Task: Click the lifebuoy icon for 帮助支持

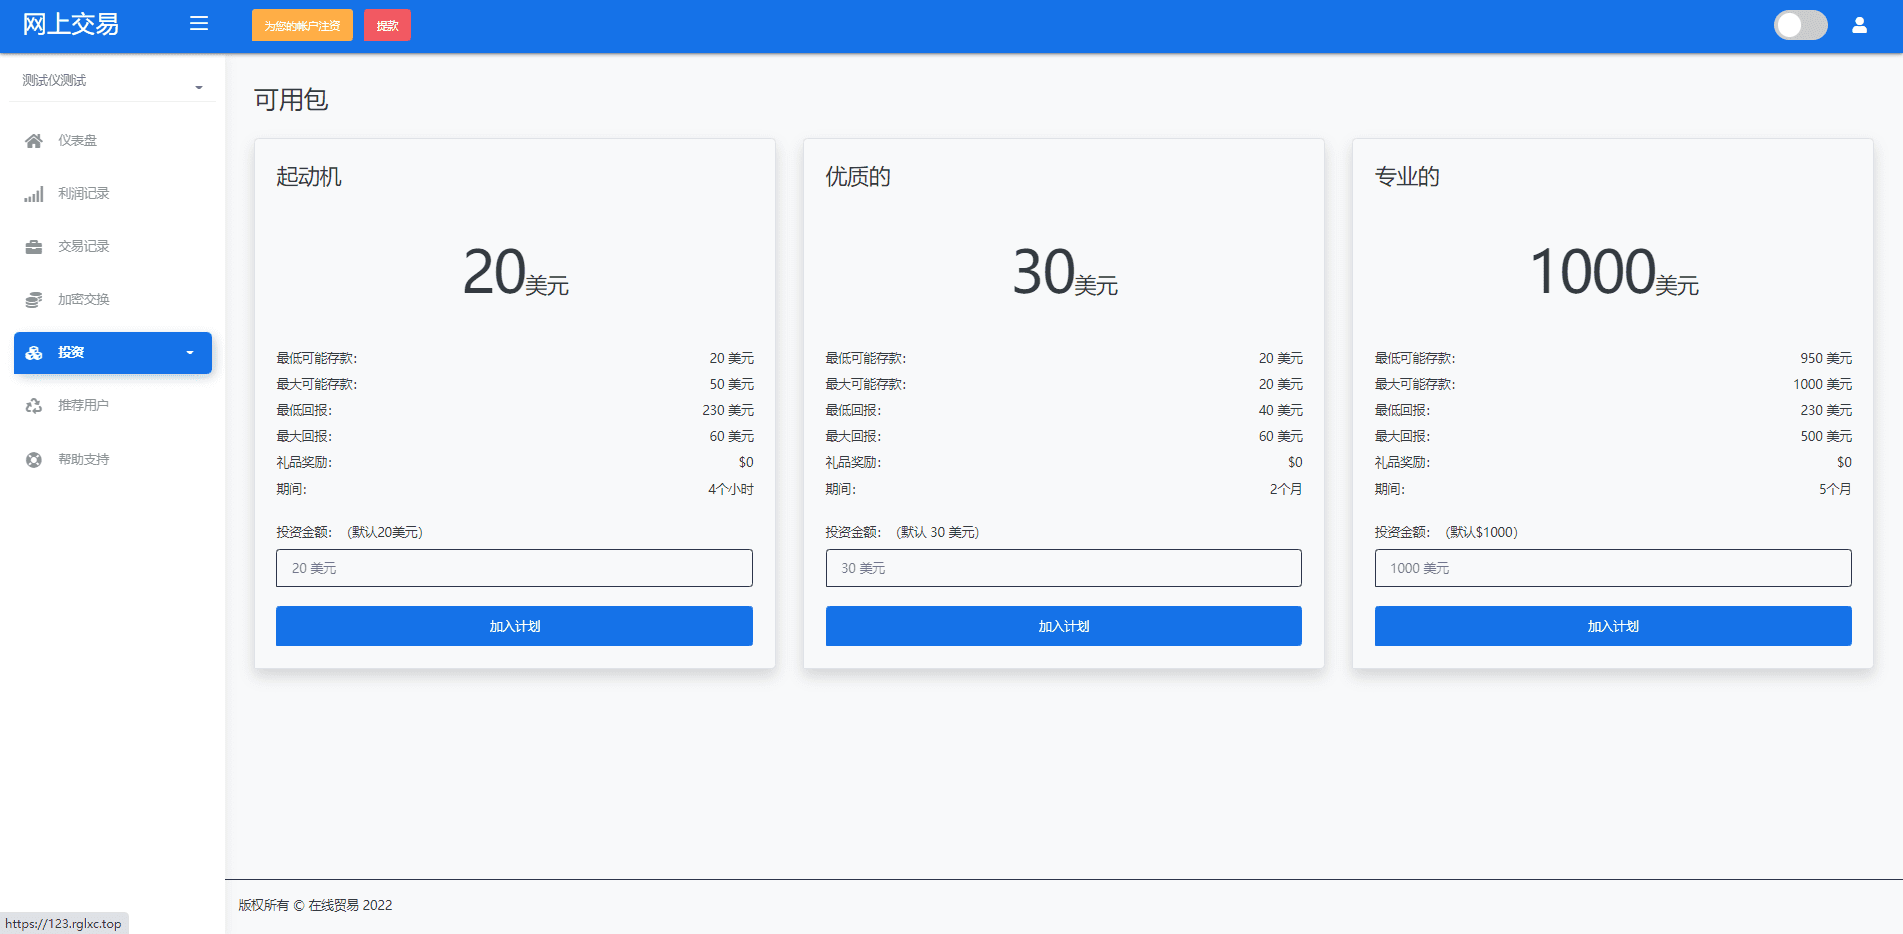Action: pos(34,460)
